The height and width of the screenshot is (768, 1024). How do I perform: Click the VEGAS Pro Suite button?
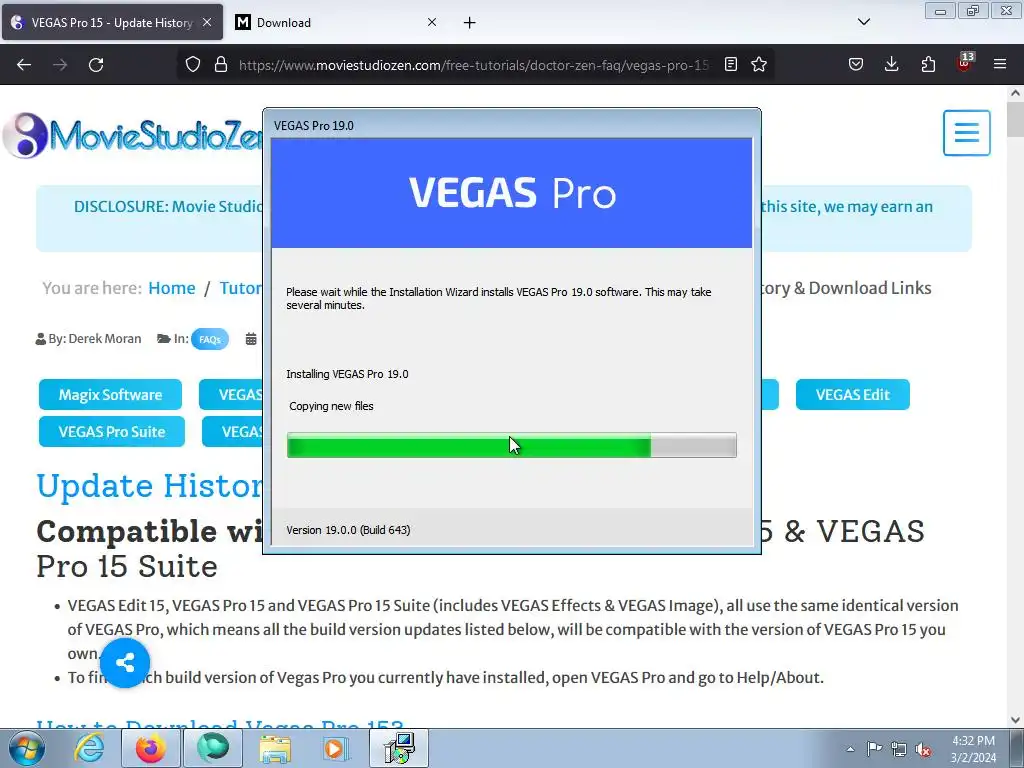point(112,432)
